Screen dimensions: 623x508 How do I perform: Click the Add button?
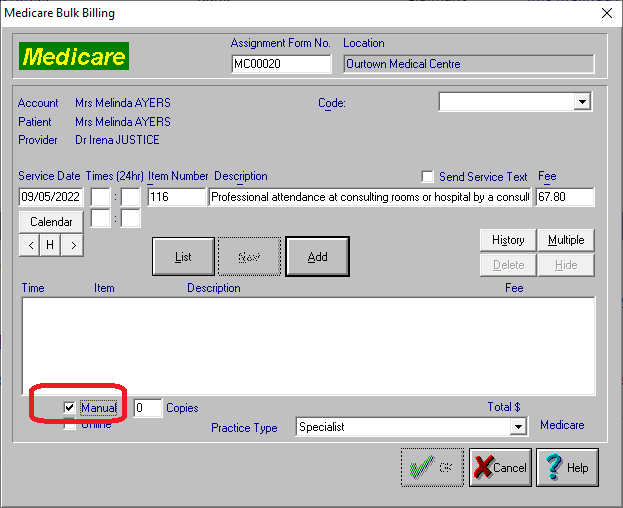coord(317,257)
